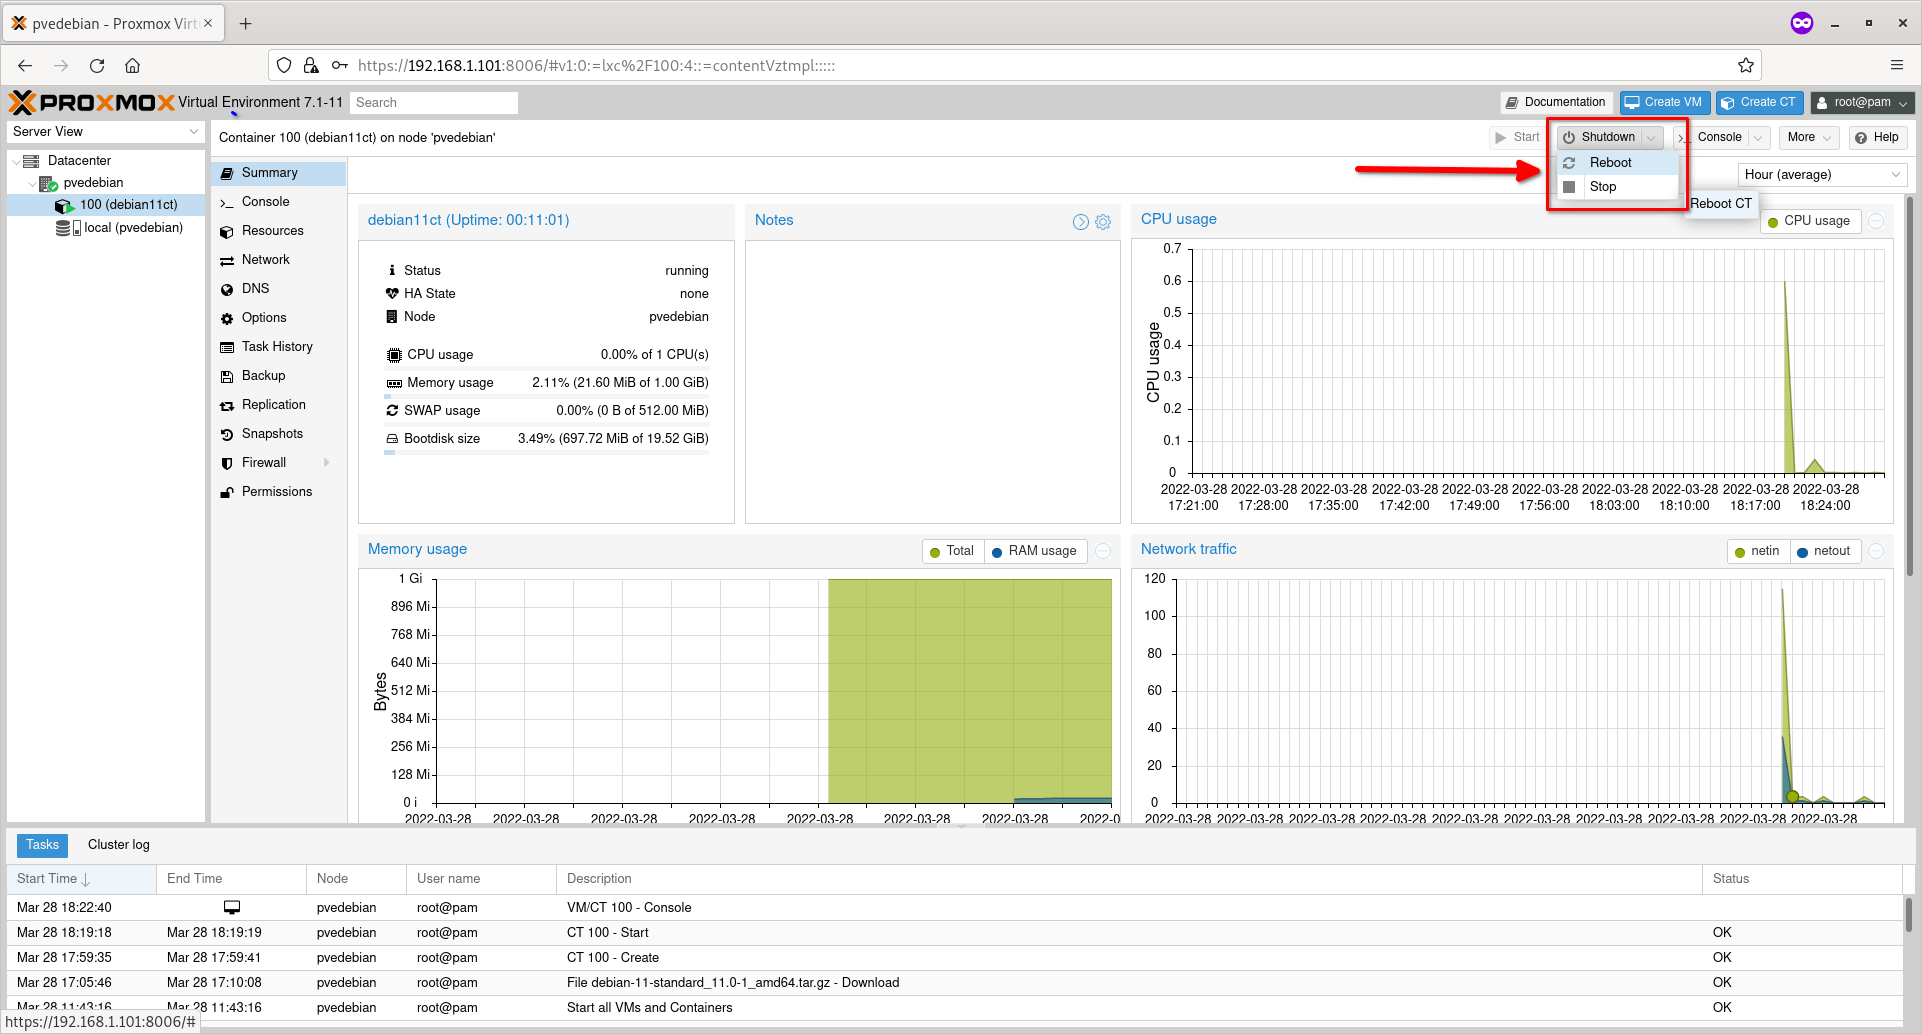The image size is (1922, 1034).
Task: Open the Server View dropdown
Action: pos(106,132)
